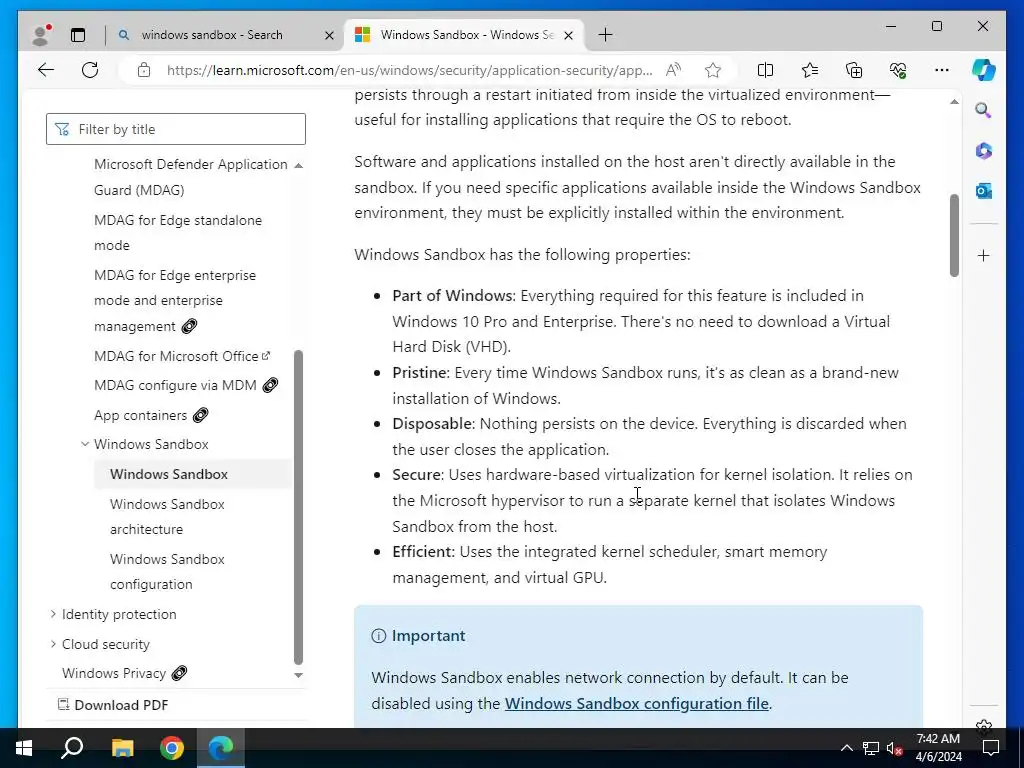Close the Windows Sandbox docs tab
This screenshot has width=1024, height=768.
point(568,35)
